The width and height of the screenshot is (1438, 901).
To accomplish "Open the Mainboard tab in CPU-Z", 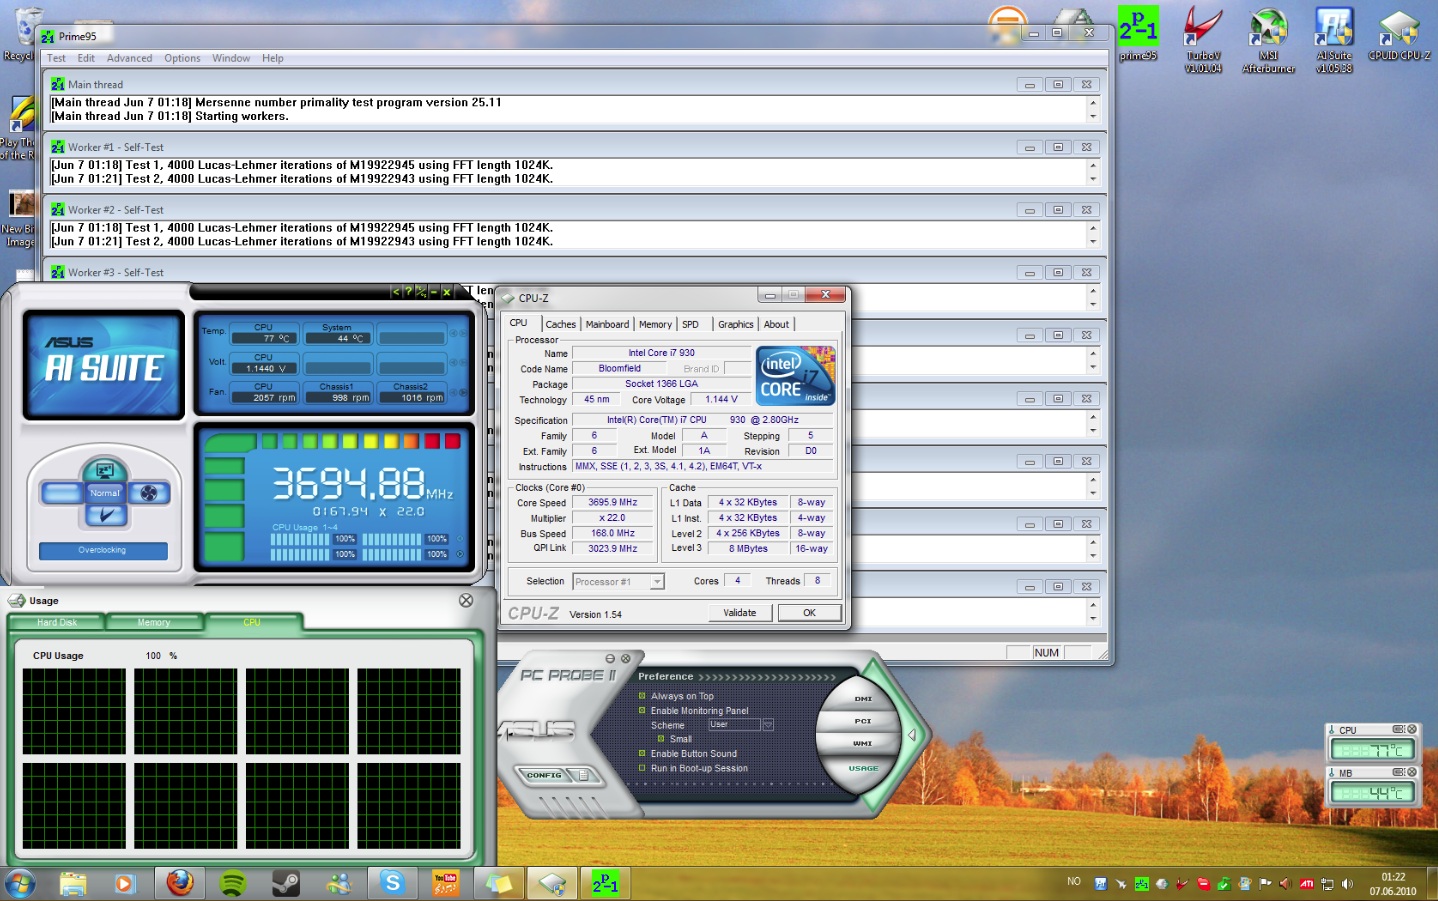I will coord(607,324).
